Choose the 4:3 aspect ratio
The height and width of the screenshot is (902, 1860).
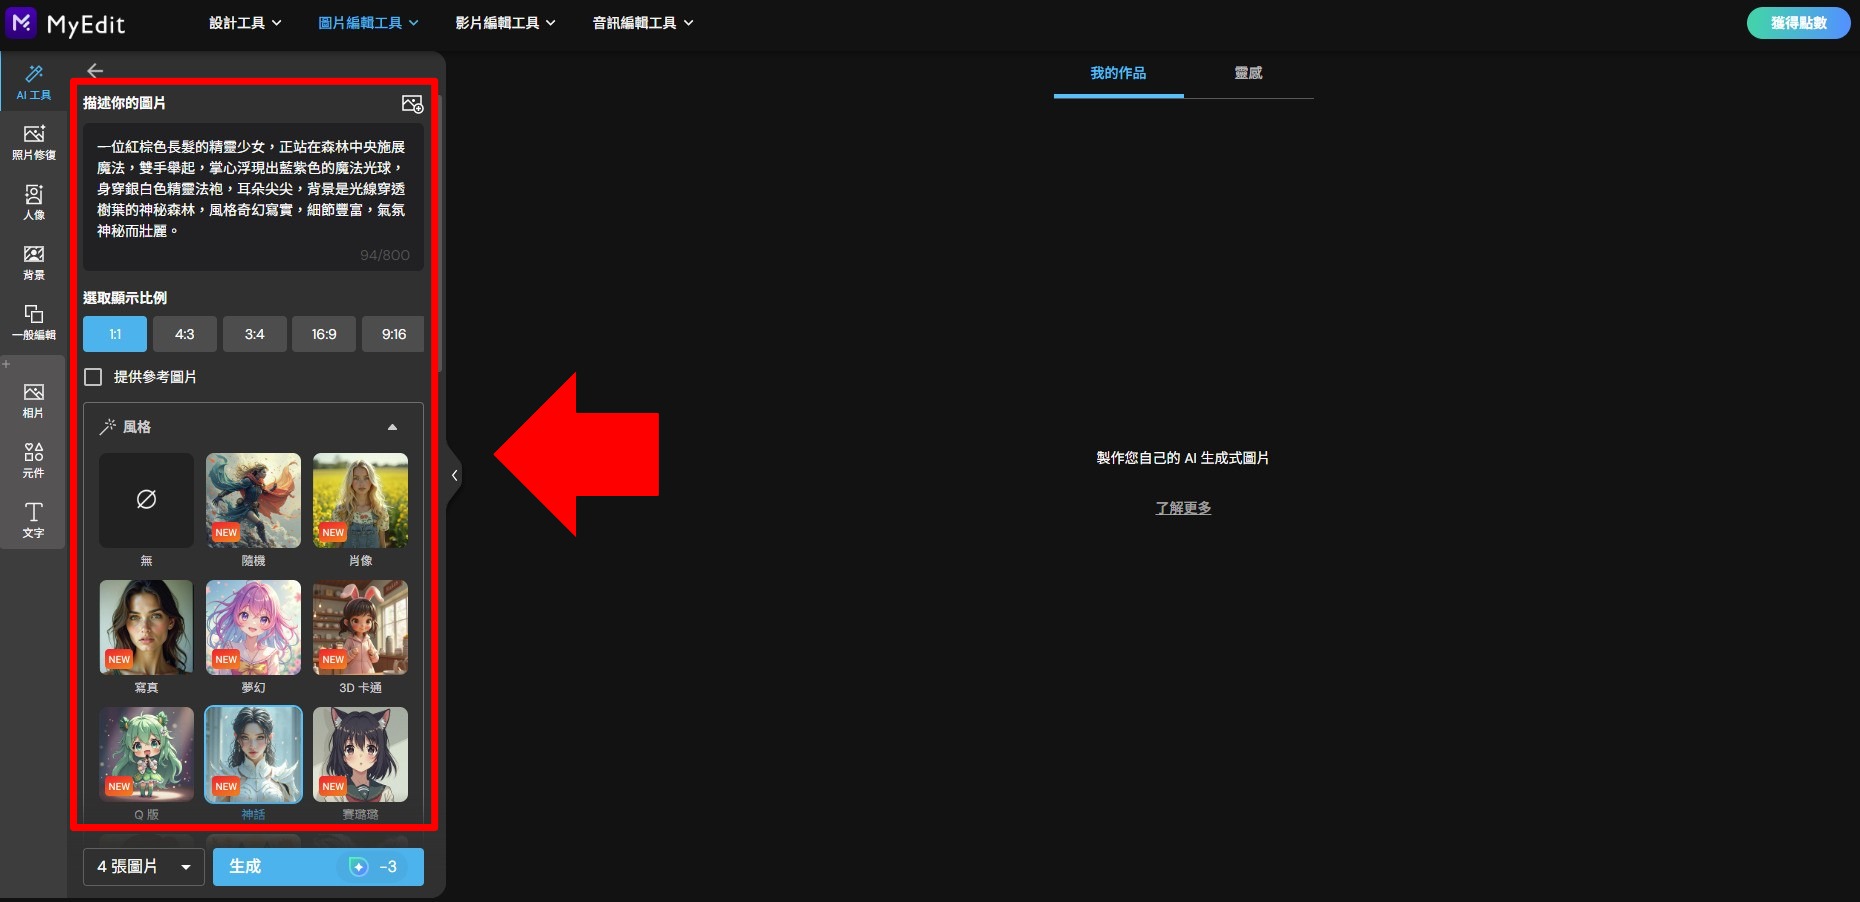click(185, 334)
